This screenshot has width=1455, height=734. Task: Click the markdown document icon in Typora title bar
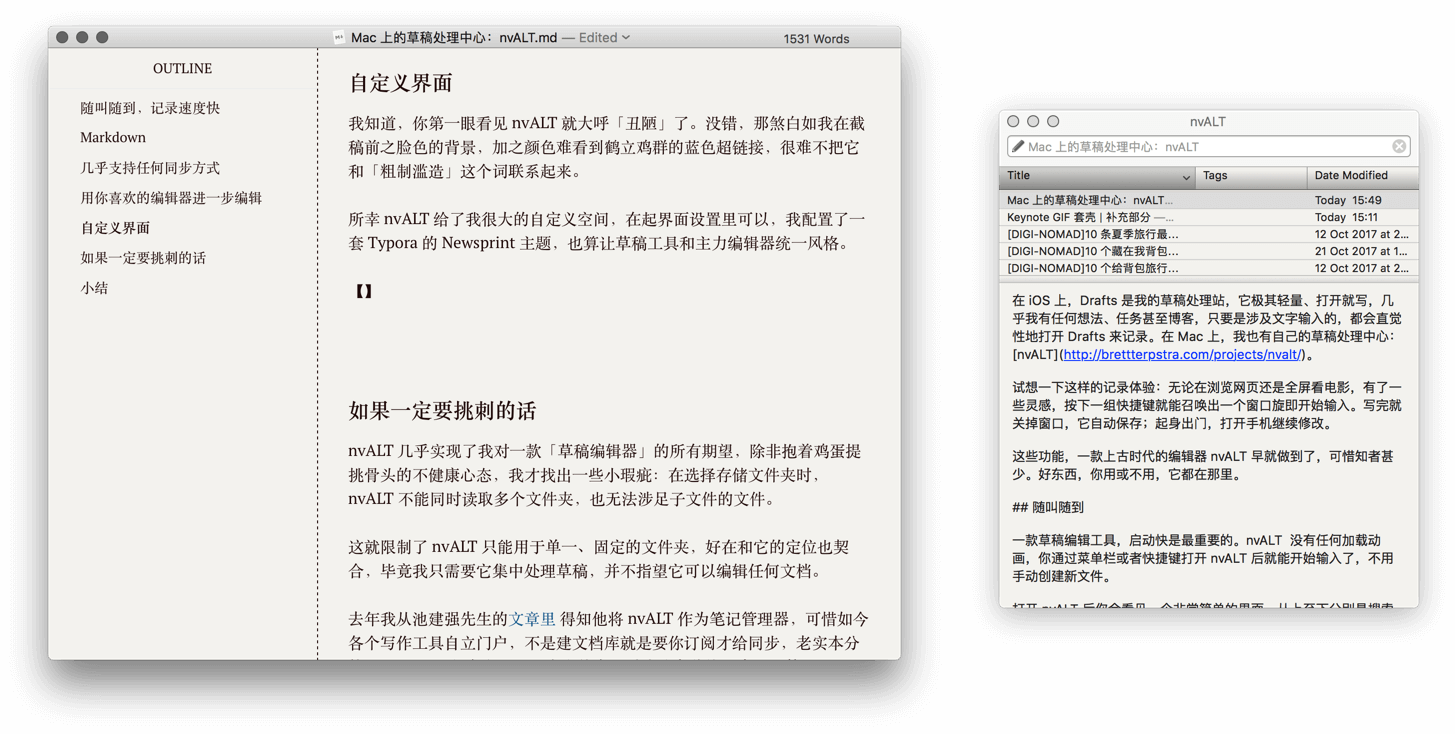[x=339, y=38]
